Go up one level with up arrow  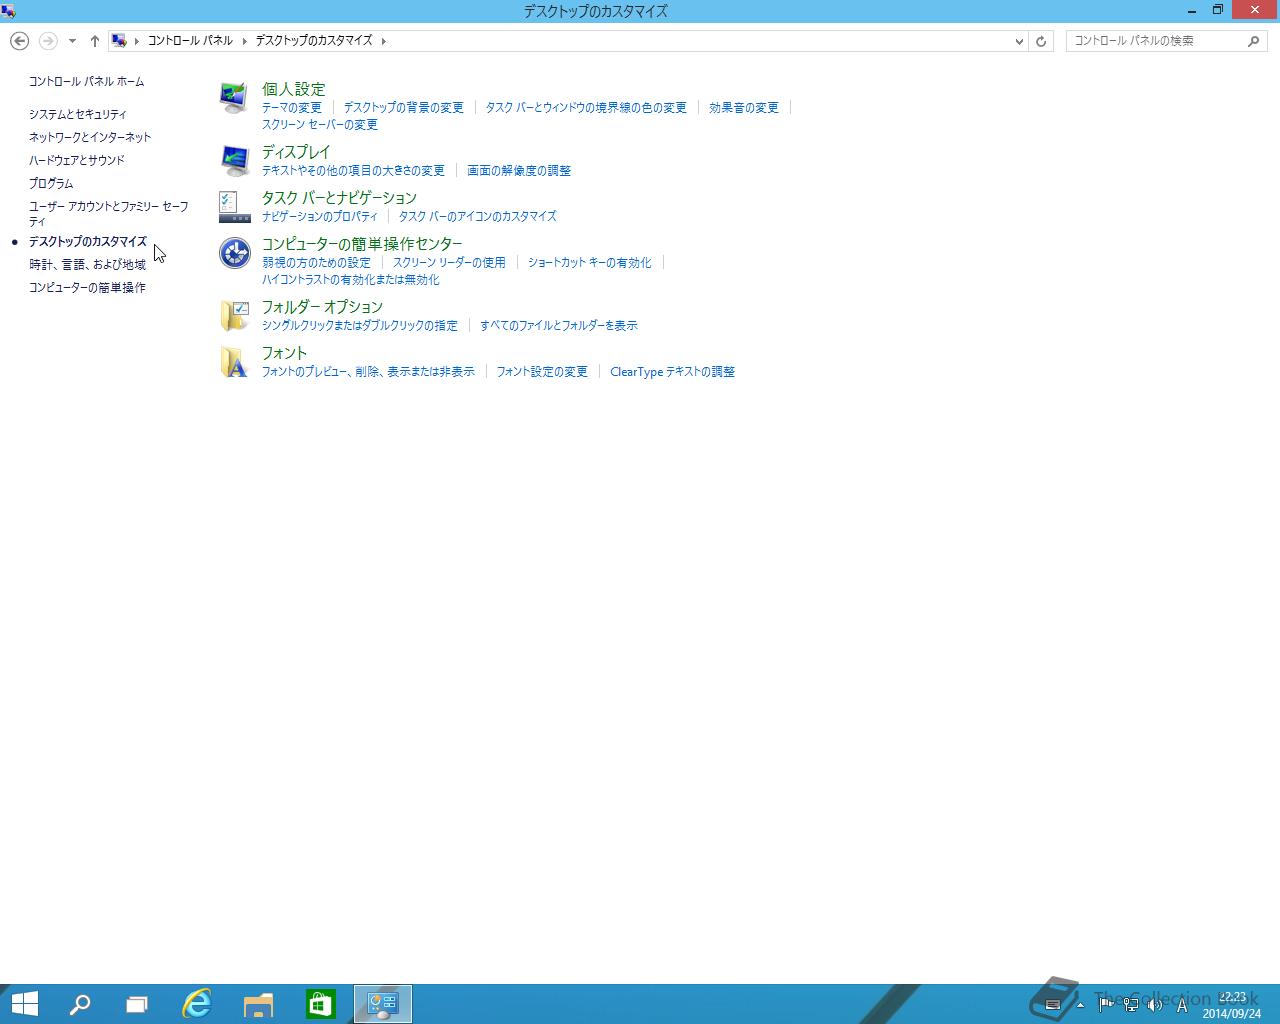coord(95,41)
